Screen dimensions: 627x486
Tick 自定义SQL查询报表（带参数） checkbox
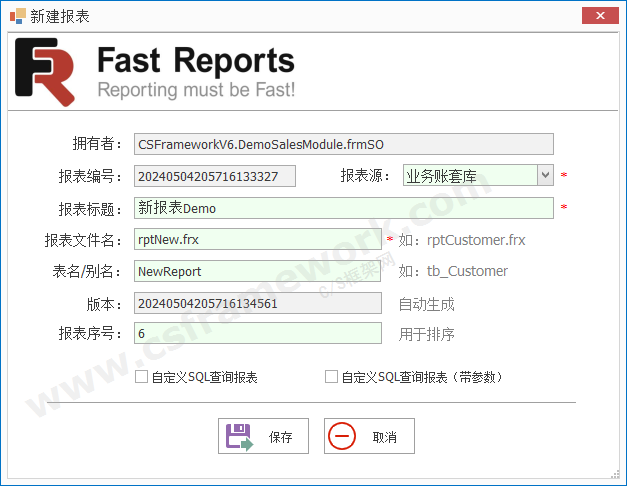(331, 376)
